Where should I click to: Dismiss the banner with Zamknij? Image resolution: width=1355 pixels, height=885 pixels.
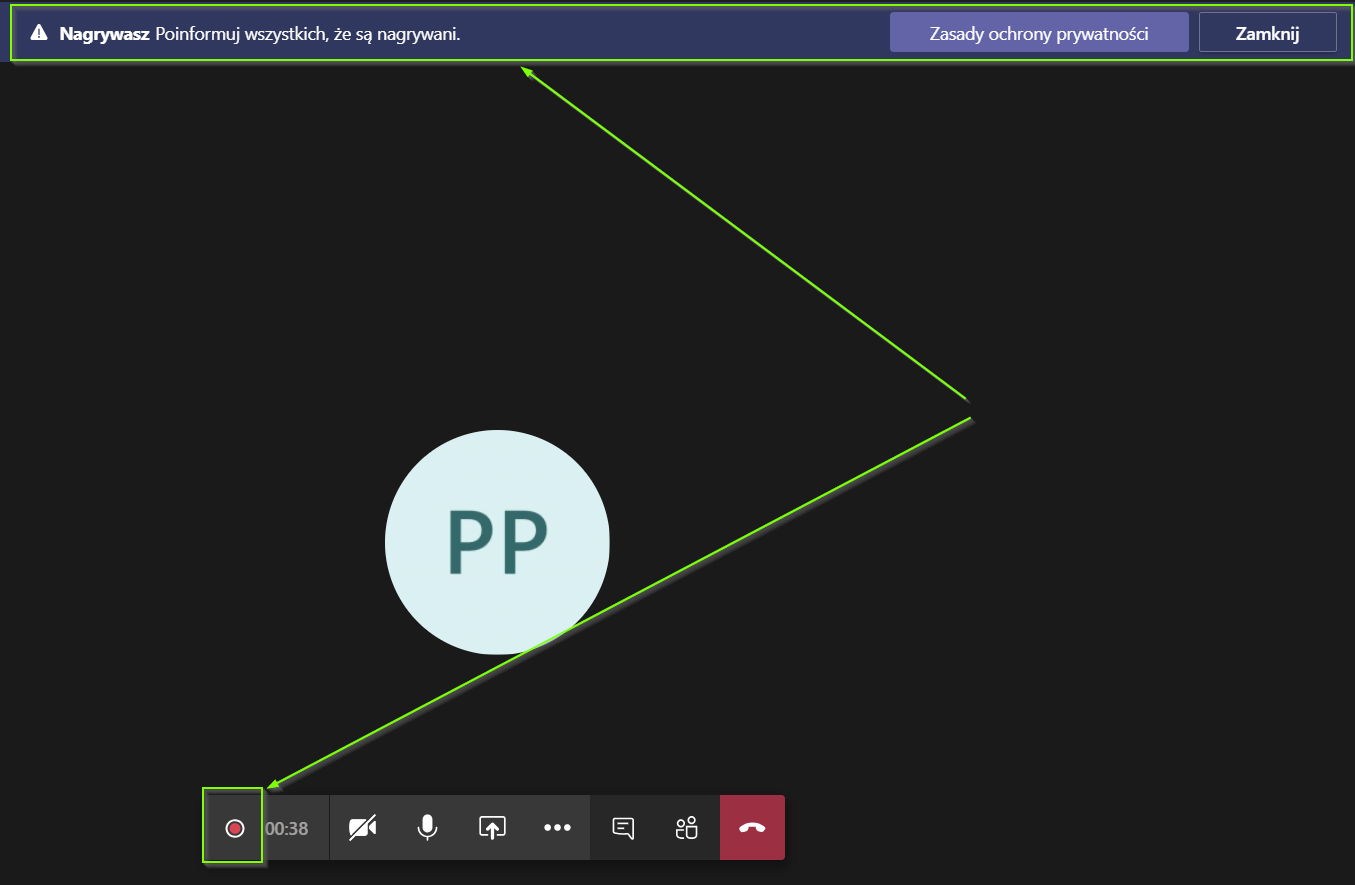click(x=1267, y=33)
